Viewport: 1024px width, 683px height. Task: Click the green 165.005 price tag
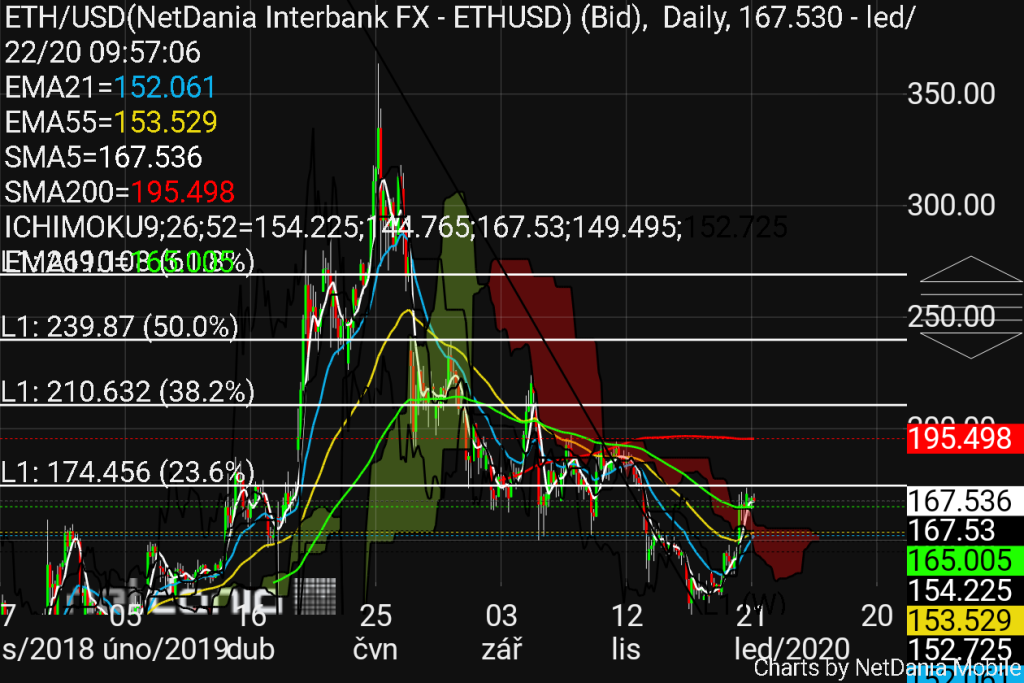pos(965,561)
